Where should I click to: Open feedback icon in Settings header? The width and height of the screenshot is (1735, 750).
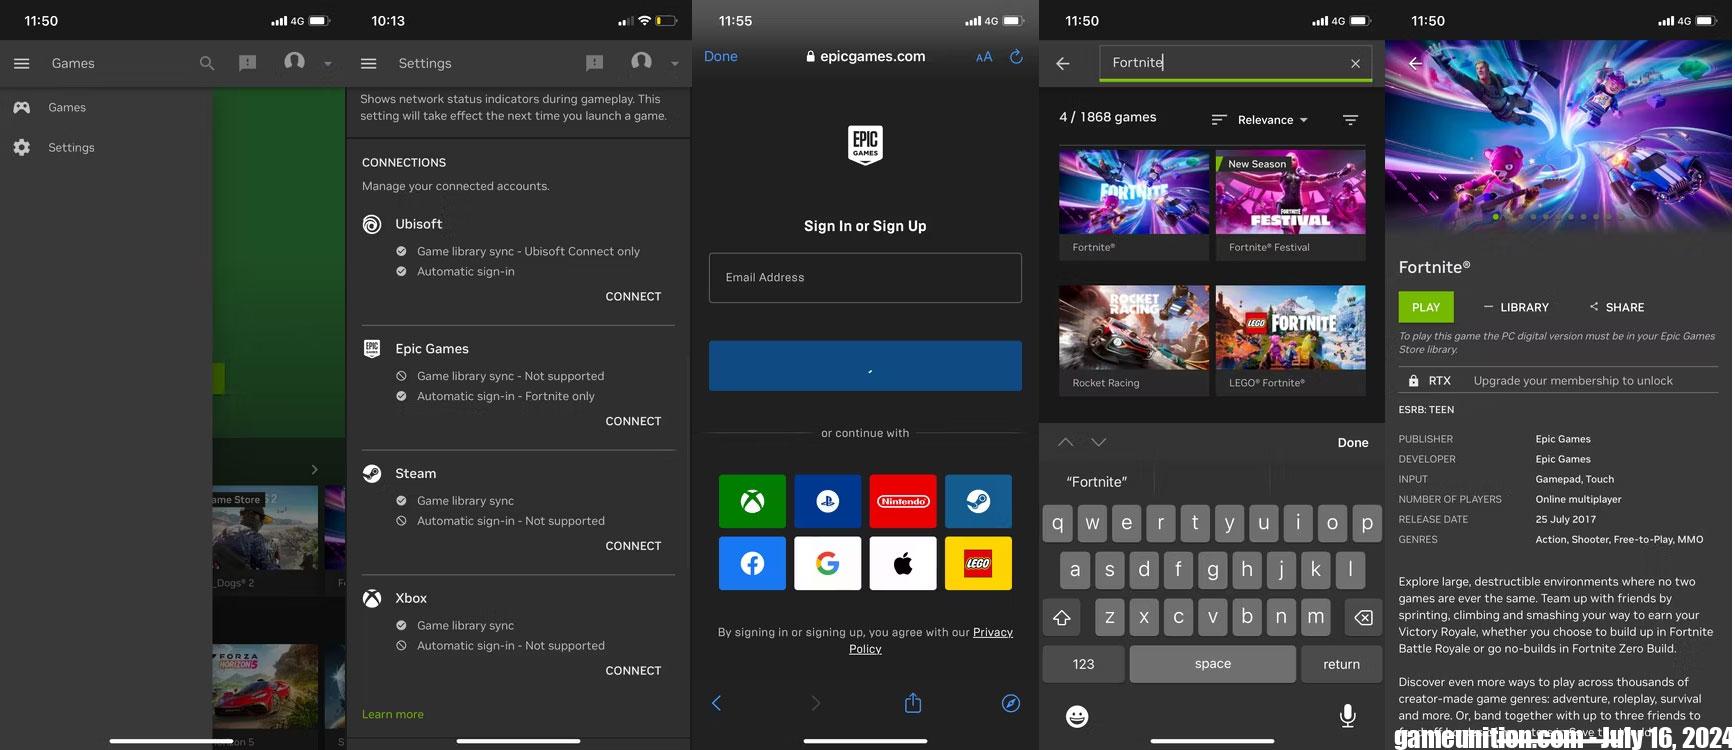(x=594, y=63)
